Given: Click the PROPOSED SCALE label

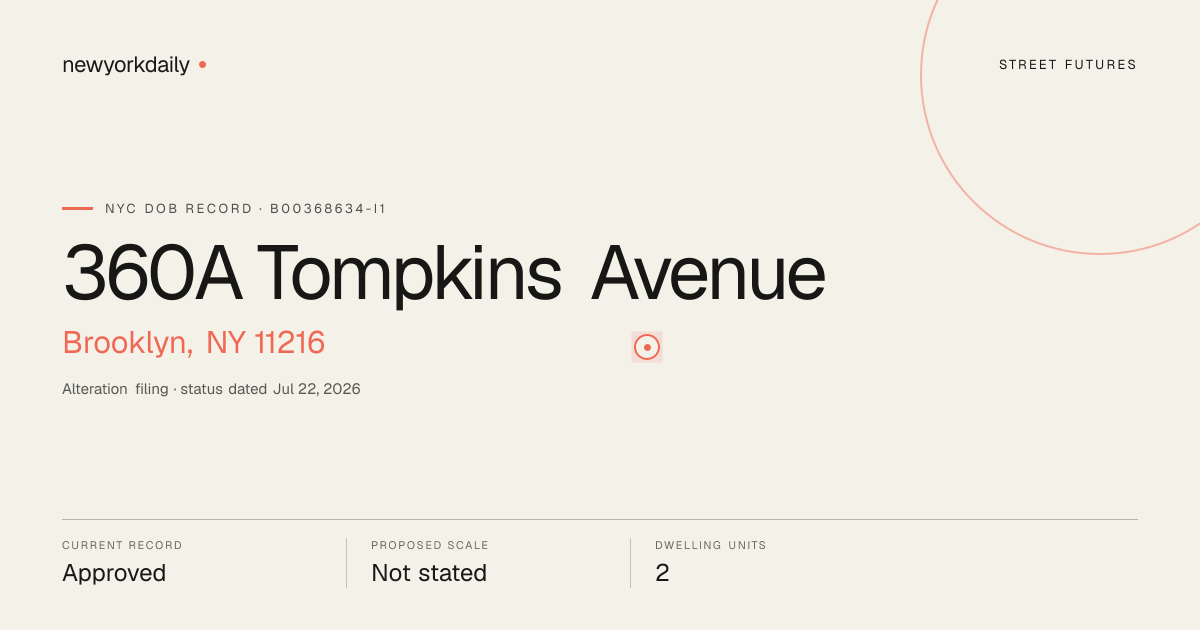Looking at the screenshot, I should pos(430,546).
